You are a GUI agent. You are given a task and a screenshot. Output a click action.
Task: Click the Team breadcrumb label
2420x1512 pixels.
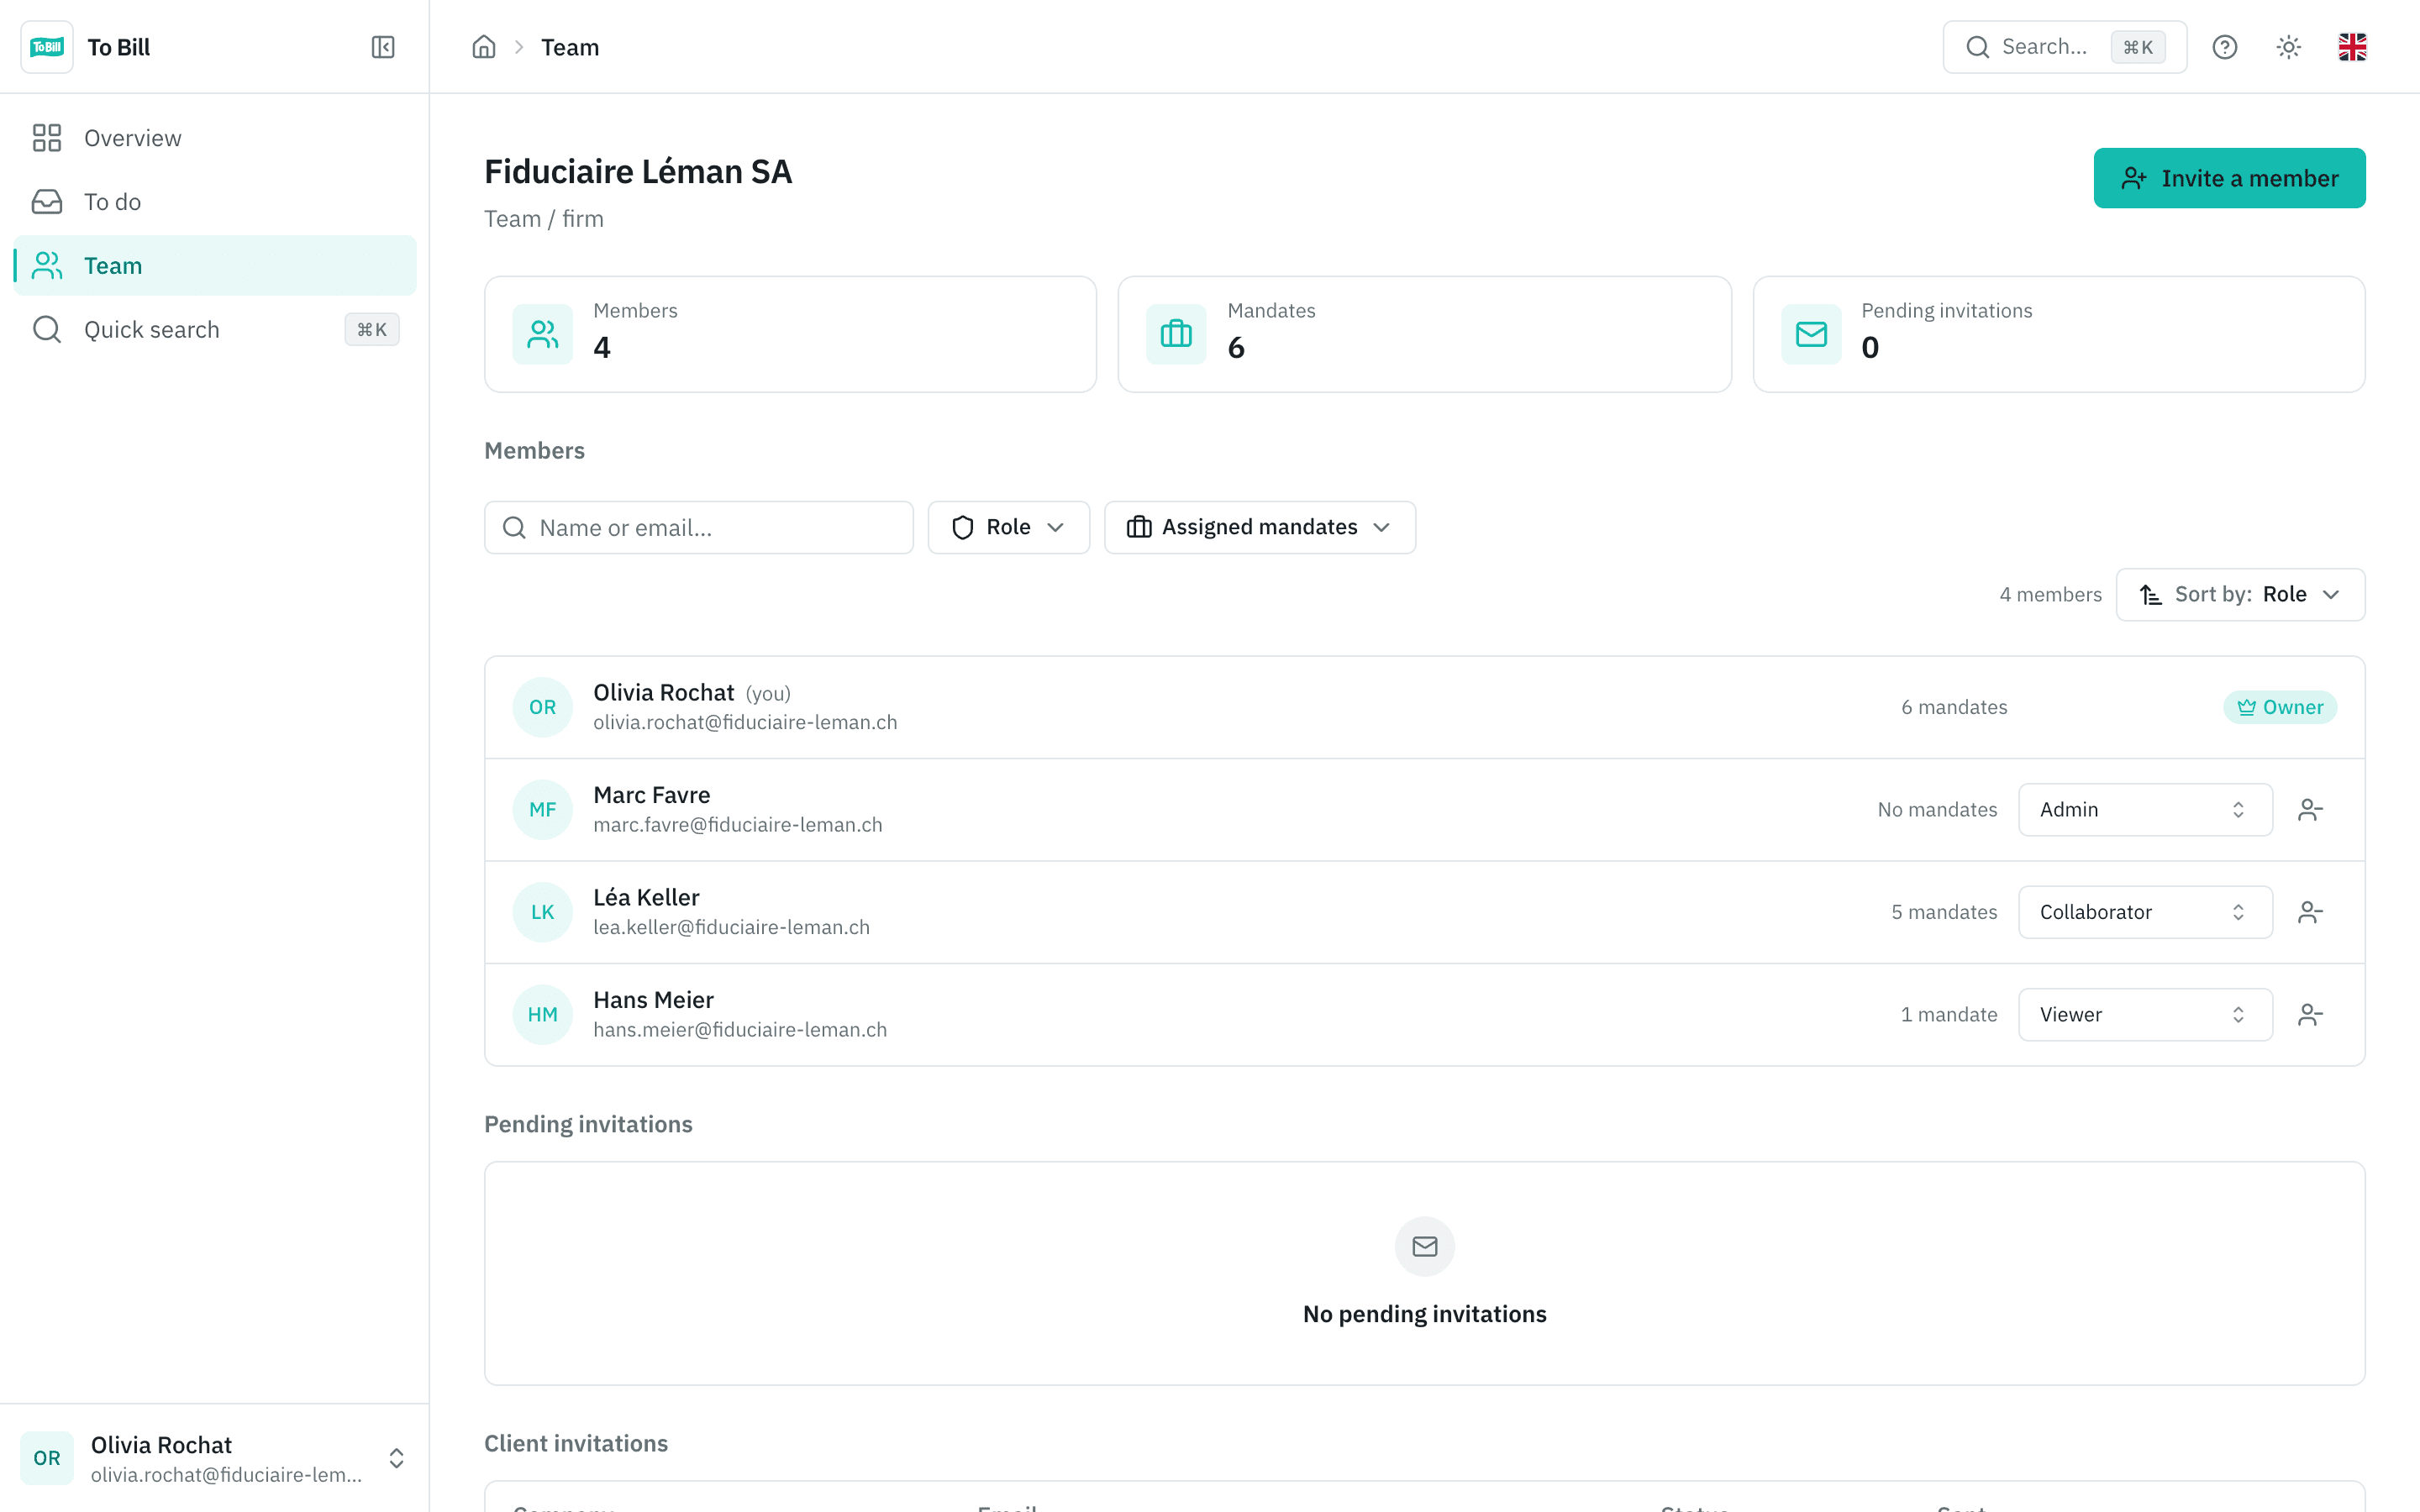coord(570,47)
